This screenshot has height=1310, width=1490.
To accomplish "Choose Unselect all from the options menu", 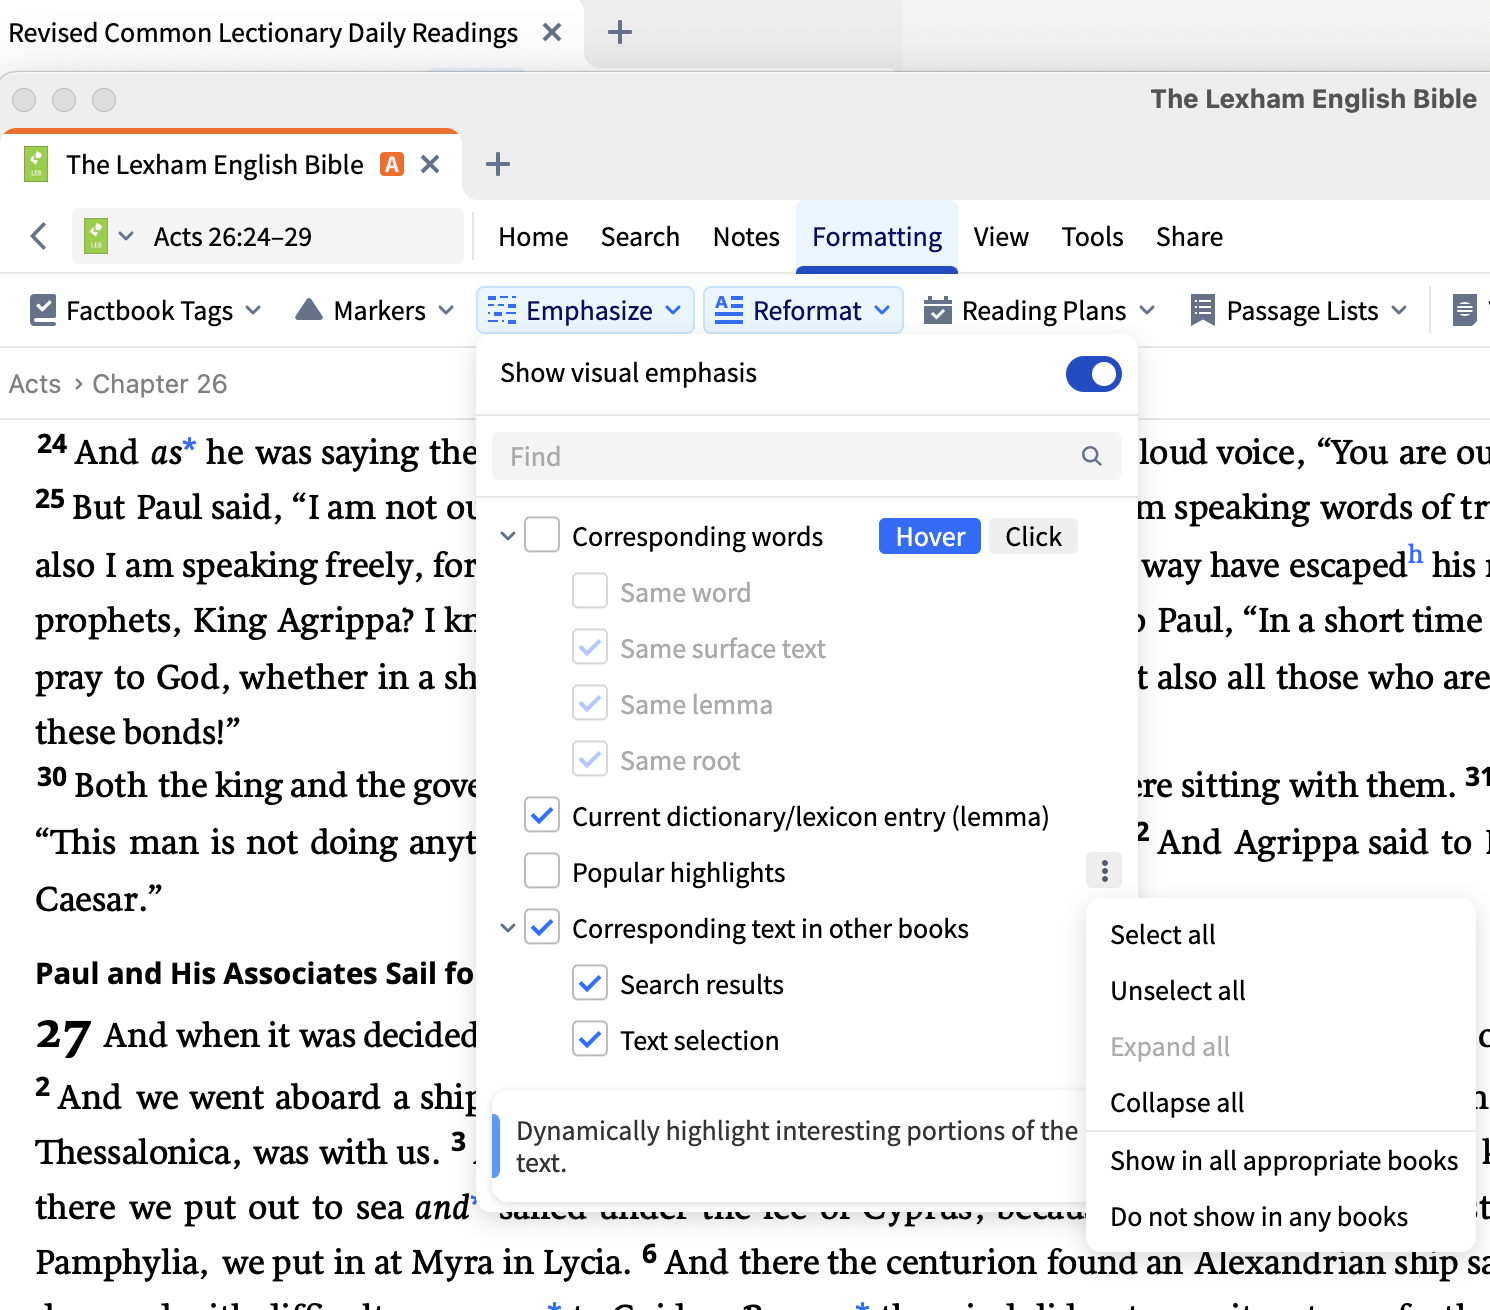I will tap(1280, 991).
